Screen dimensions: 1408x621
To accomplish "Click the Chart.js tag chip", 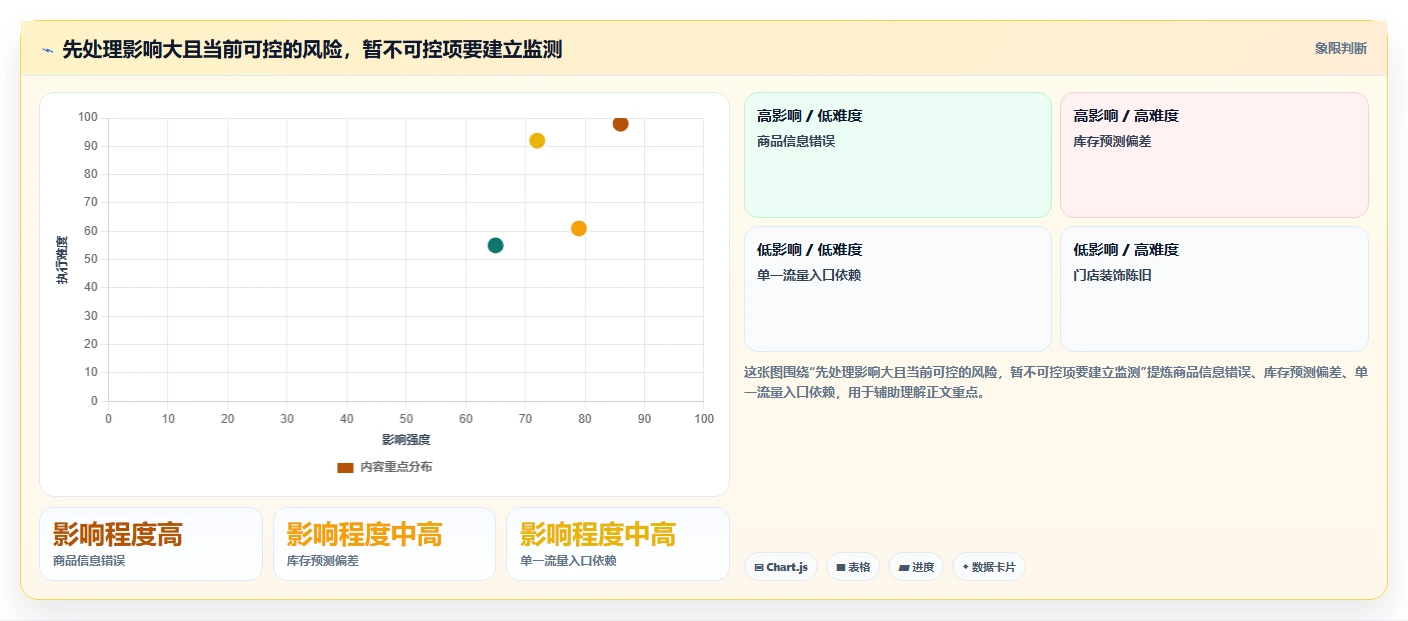I will [x=781, y=567].
